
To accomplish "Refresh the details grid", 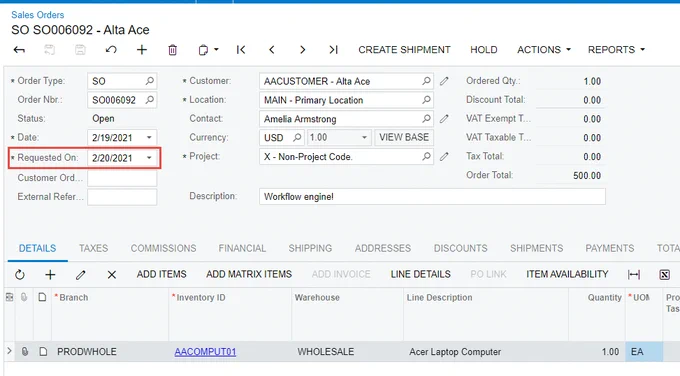I will (20, 275).
